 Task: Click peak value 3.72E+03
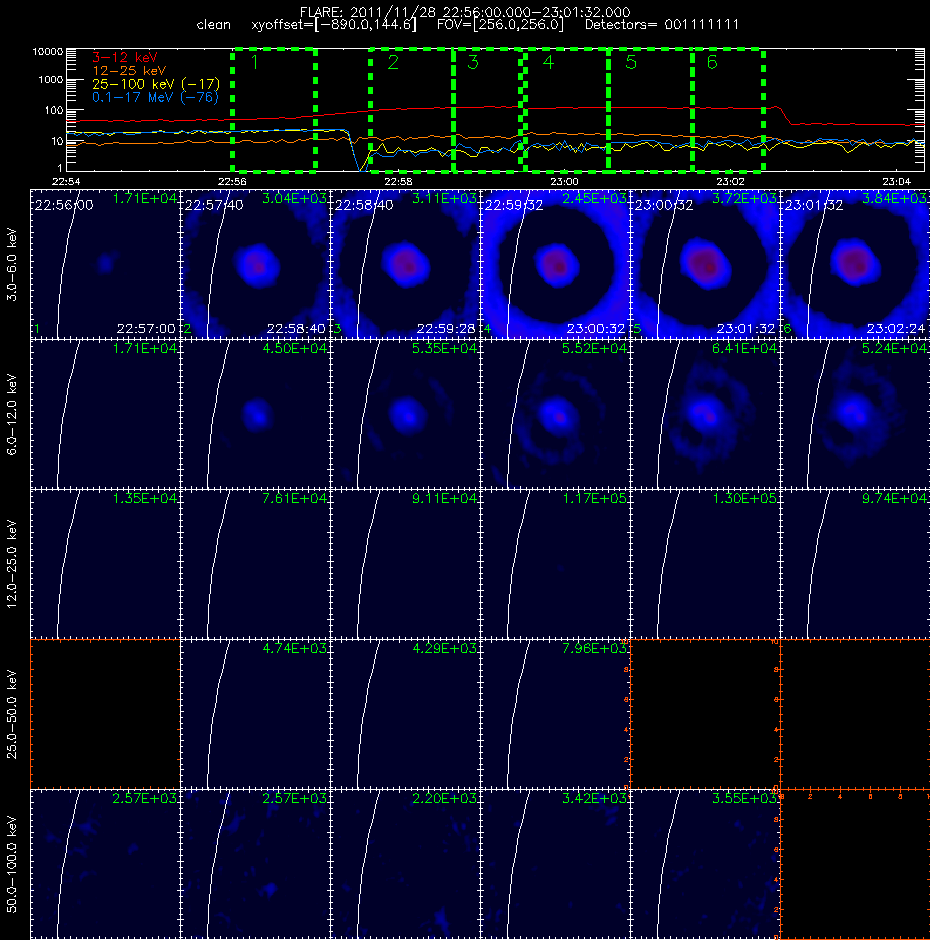click(x=744, y=198)
